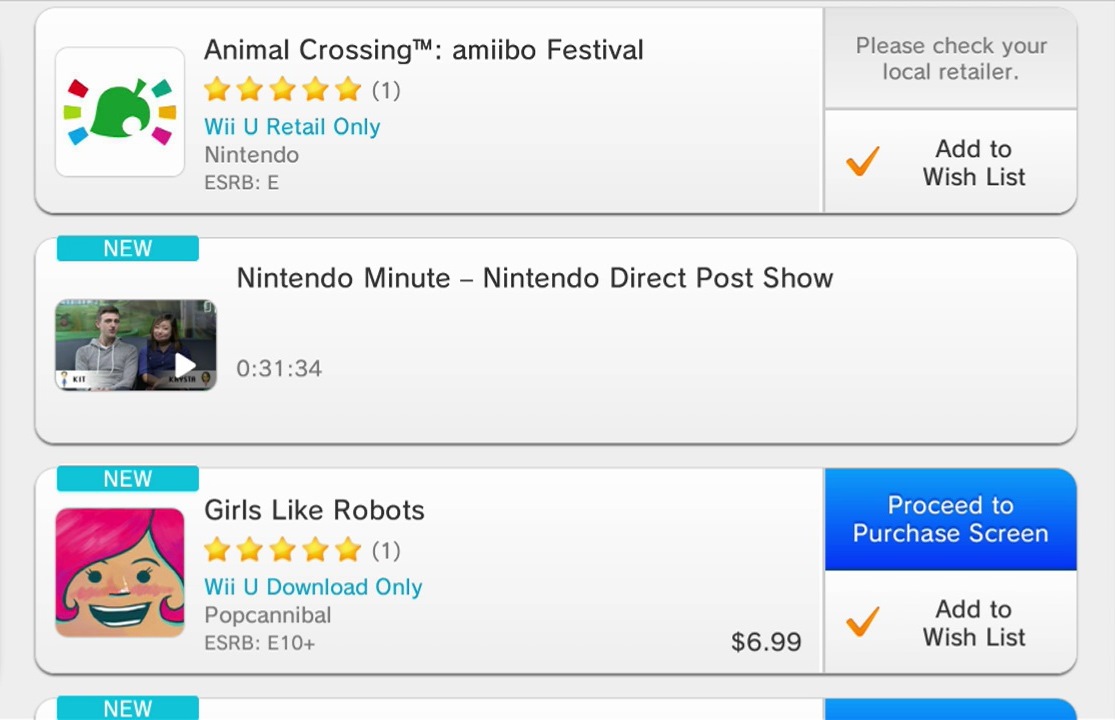Open the Girls Like Robots game icon

(120, 572)
